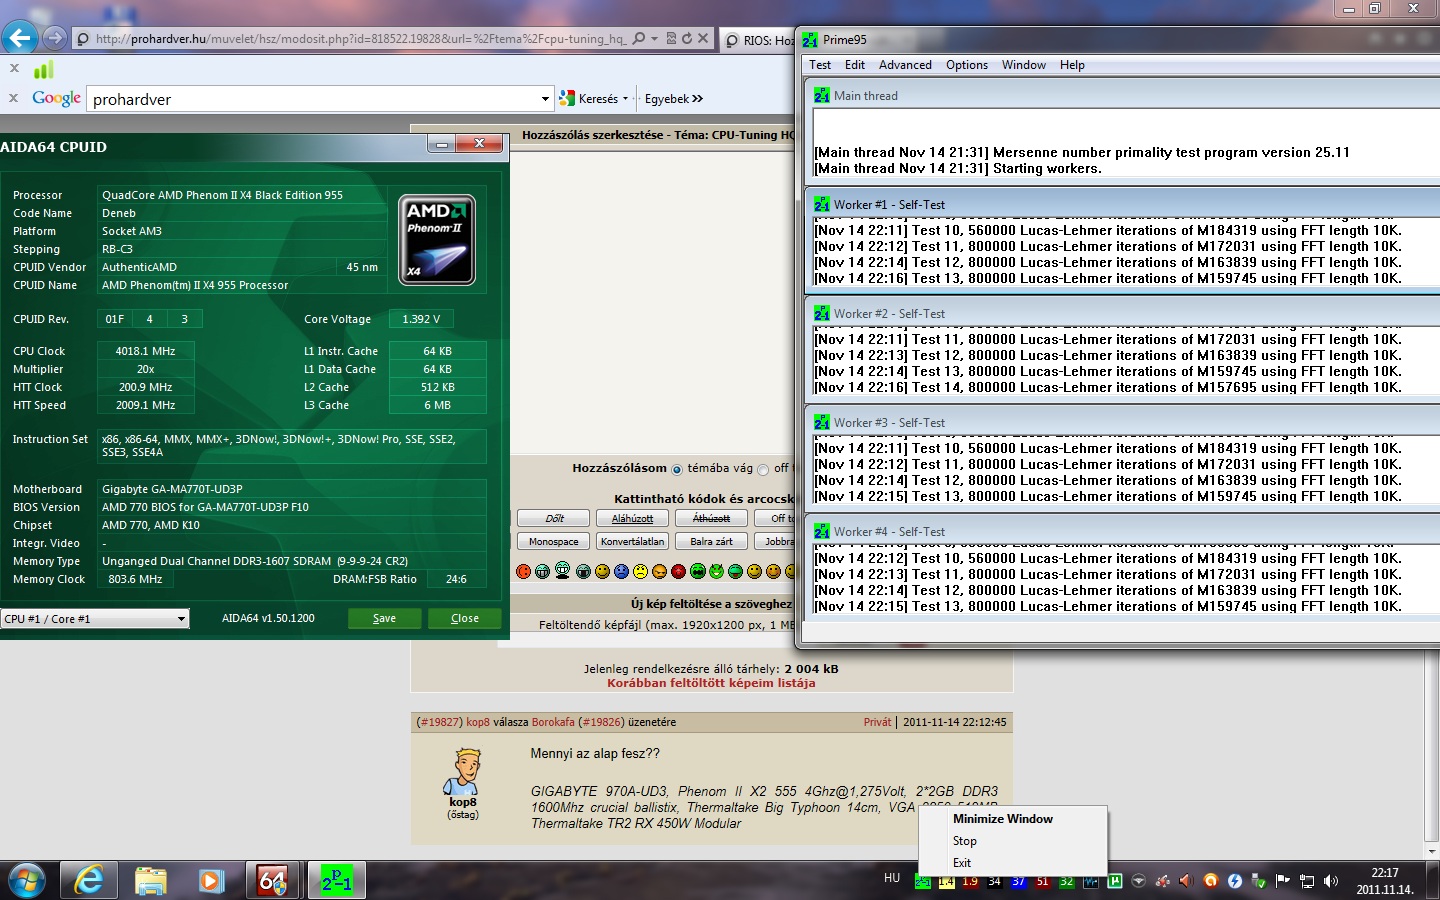Click the browser forward arrow button
Screen dimensions: 1440x900
click(x=55, y=38)
